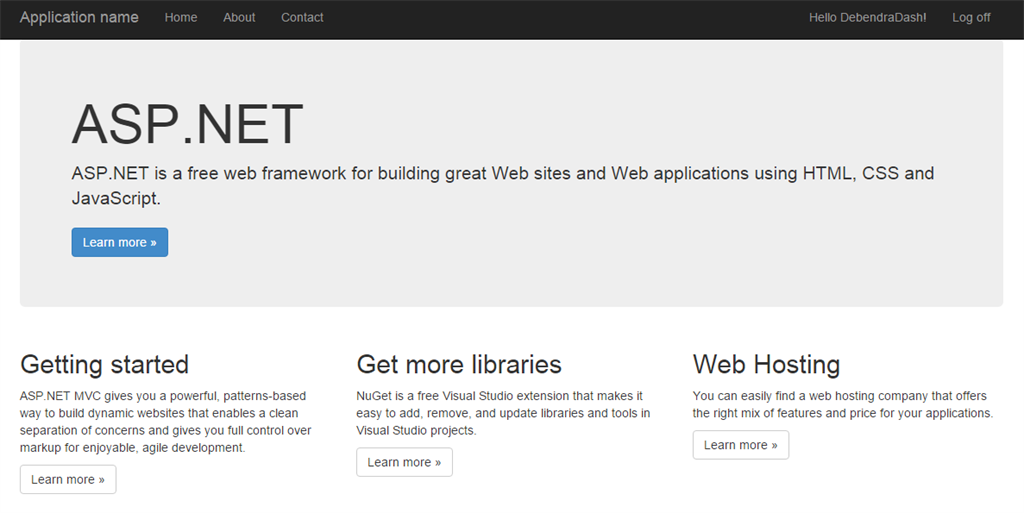Open the Home nav item

tap(181, 18)
